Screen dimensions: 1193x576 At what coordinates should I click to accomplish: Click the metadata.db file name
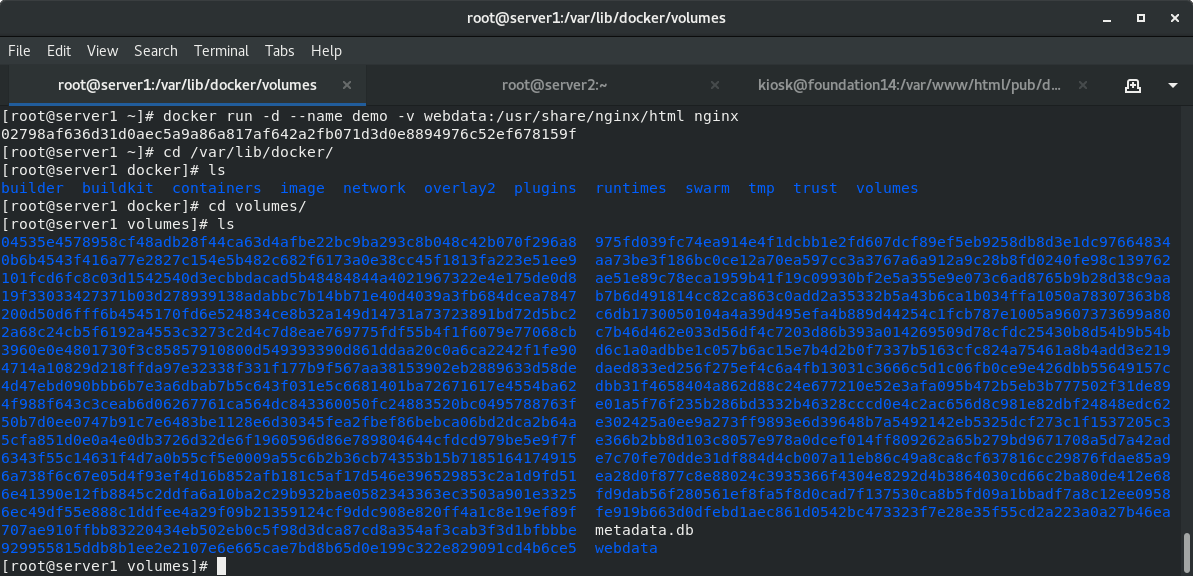(x=644, y=530)
